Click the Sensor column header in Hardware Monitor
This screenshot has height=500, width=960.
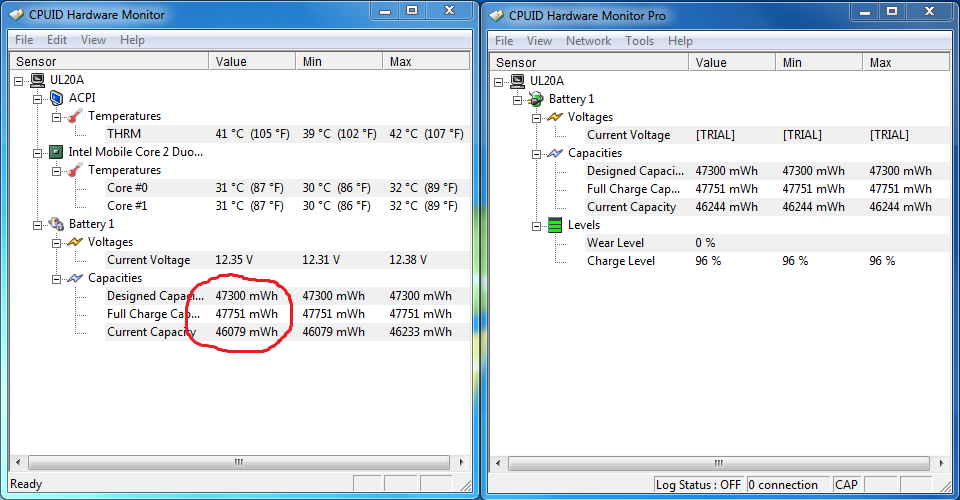click(x=110, y=61)
